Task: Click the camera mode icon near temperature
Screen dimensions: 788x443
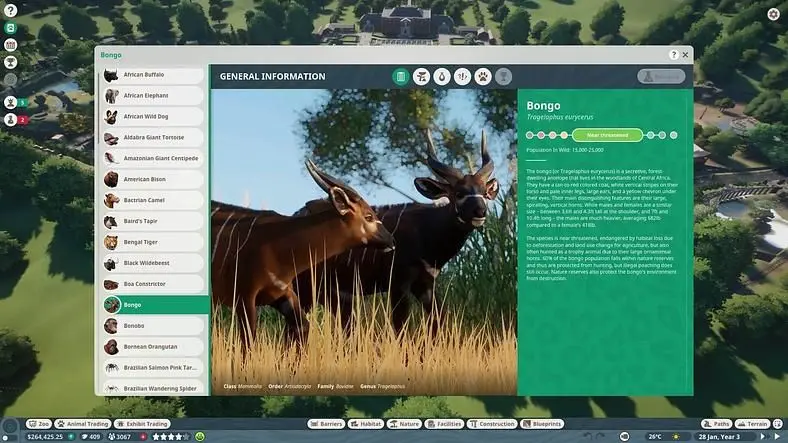Action: (x=624, y=436)
